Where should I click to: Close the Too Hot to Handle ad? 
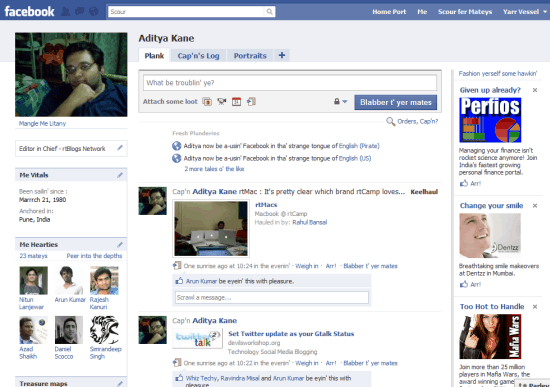click(x=535, y=307)
